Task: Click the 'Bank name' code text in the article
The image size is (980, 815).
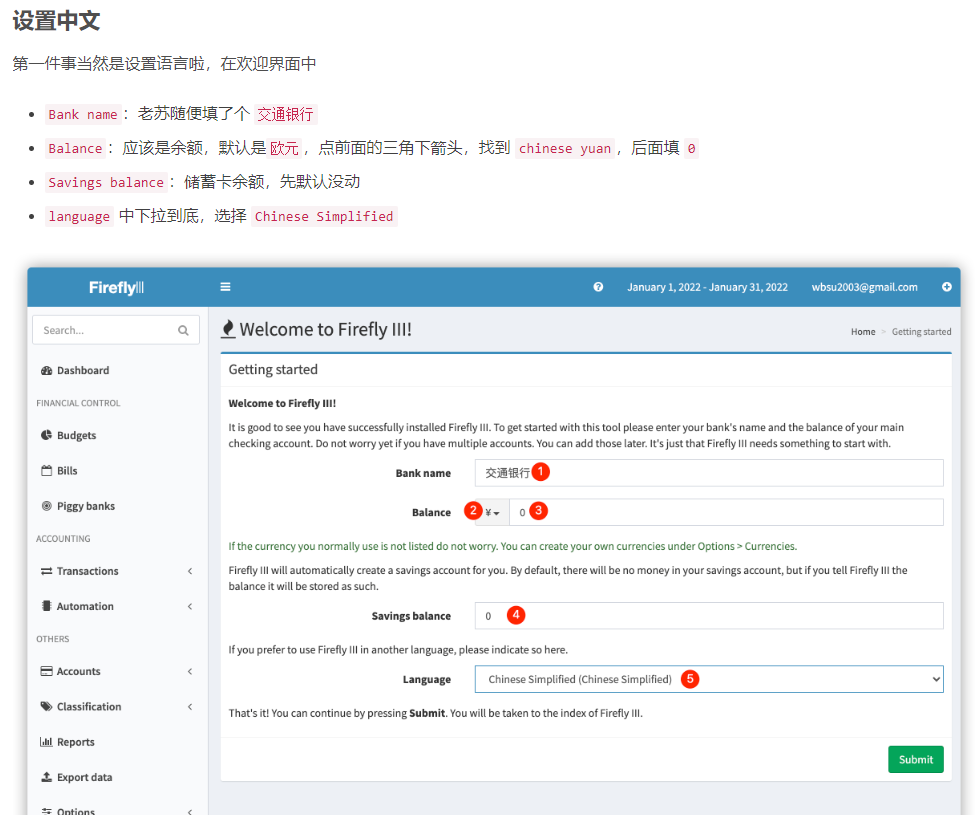Action: pyautogui.click(x=82, y=114)
